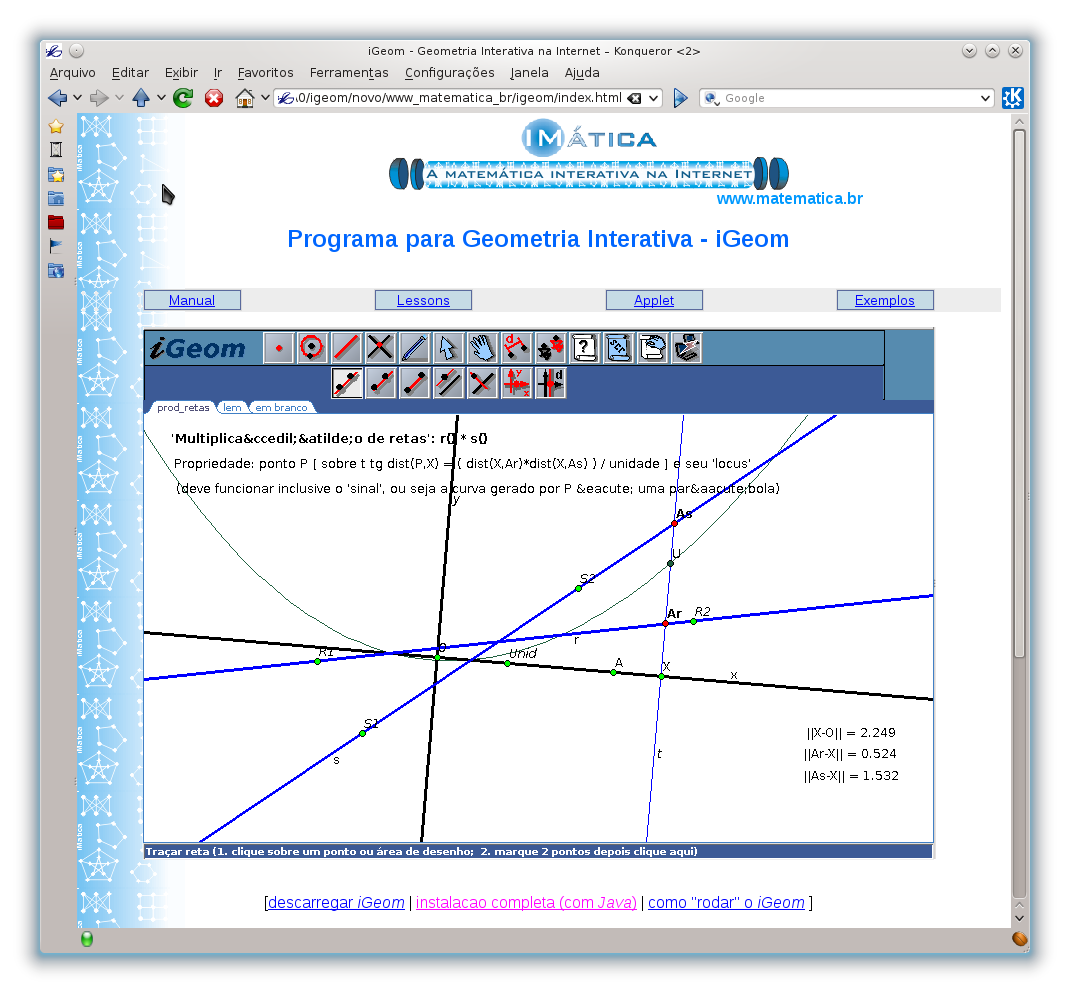This screenshot has height=993, width=1070.
Task: Switch to the lem tab
Action: pos(232,407)
